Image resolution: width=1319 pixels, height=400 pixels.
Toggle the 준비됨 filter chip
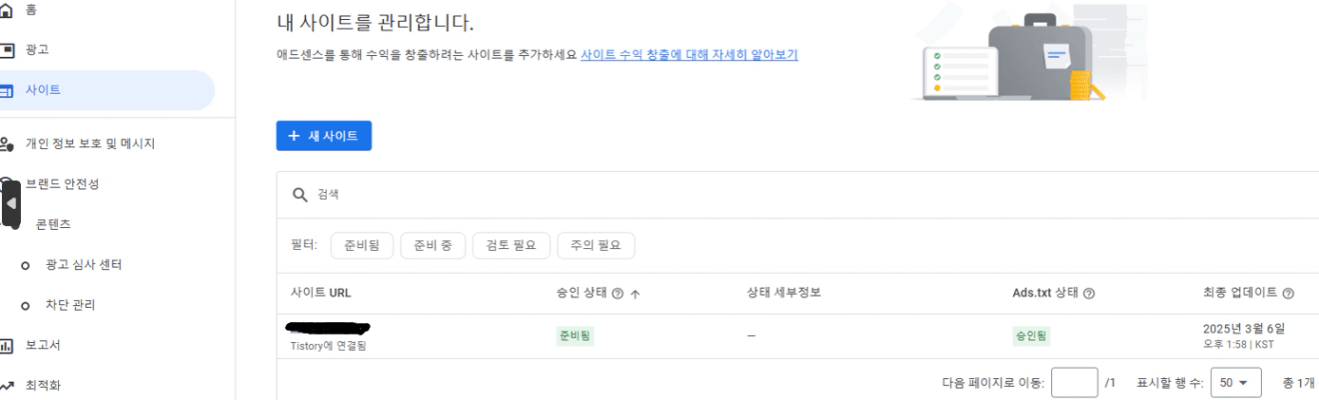[x=361, y=245]
